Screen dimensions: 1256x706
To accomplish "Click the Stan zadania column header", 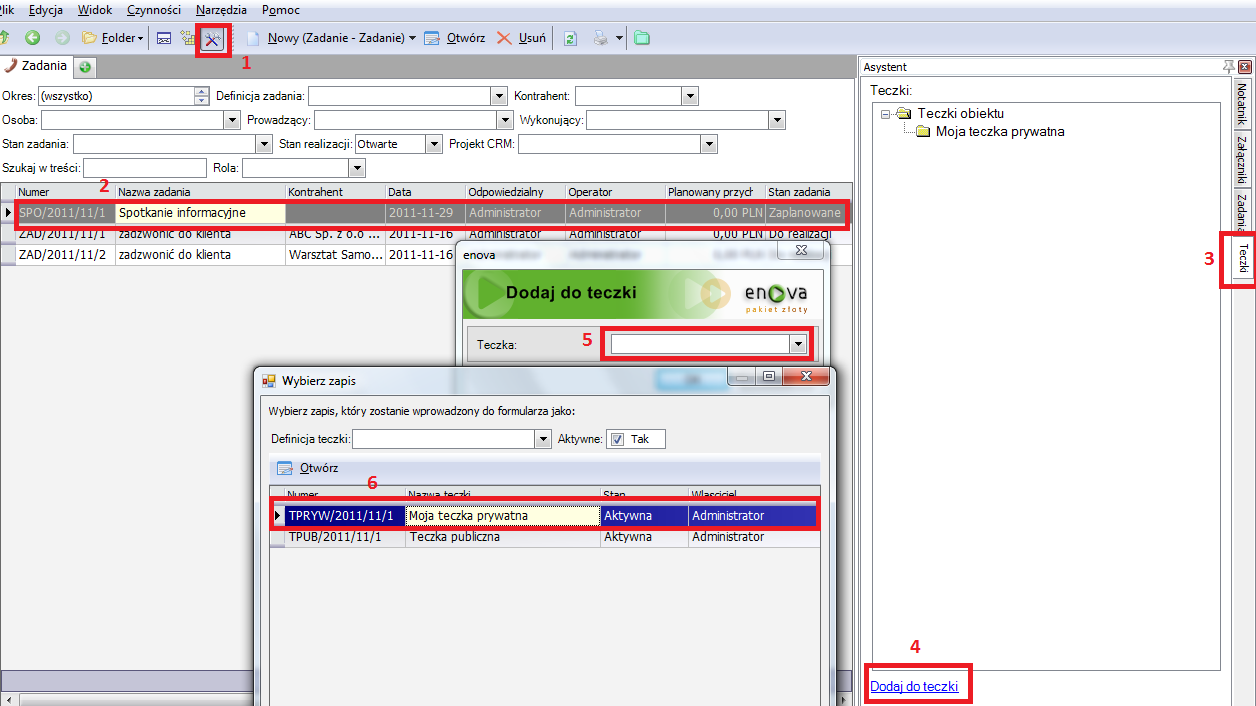I will [x=808, y=191].
